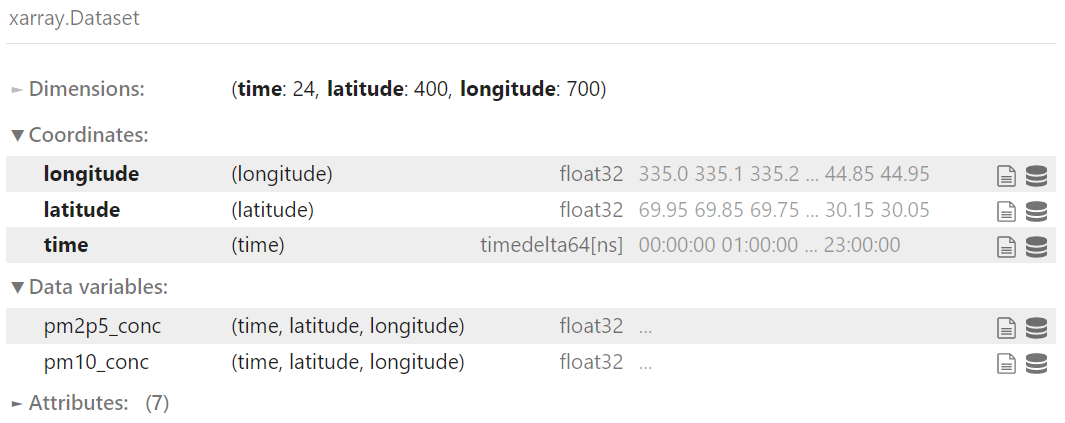
Task: Select the longitude coordinate name
Action: click(x=91, y=174)
